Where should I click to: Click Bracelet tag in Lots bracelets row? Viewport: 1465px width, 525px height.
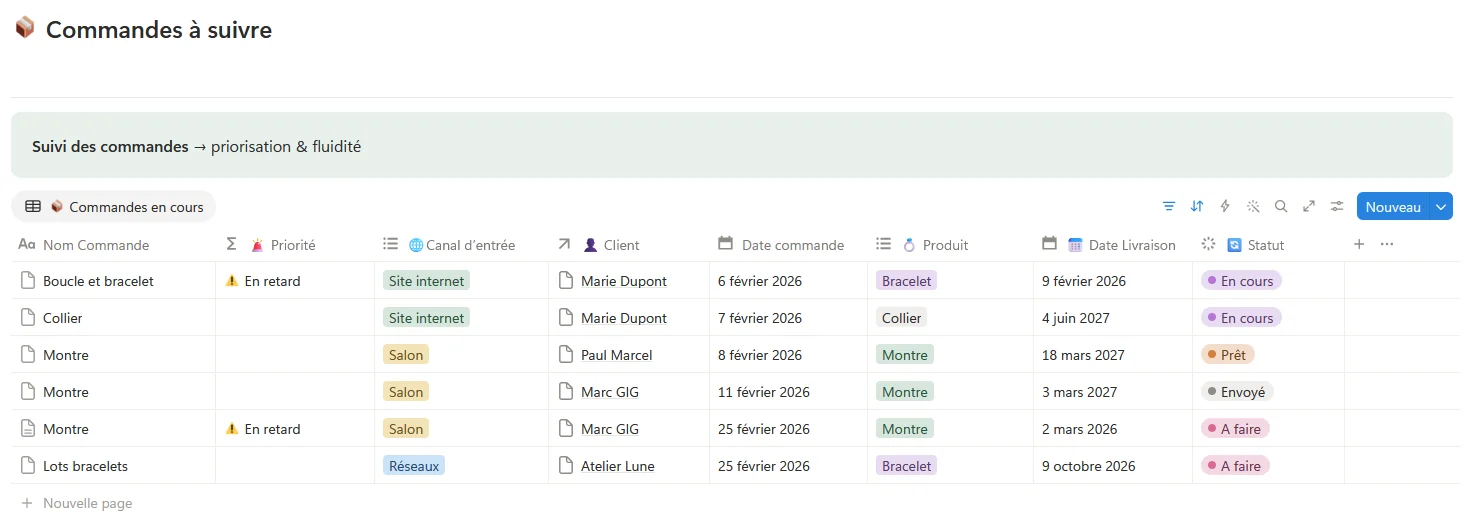pos(906,466)
